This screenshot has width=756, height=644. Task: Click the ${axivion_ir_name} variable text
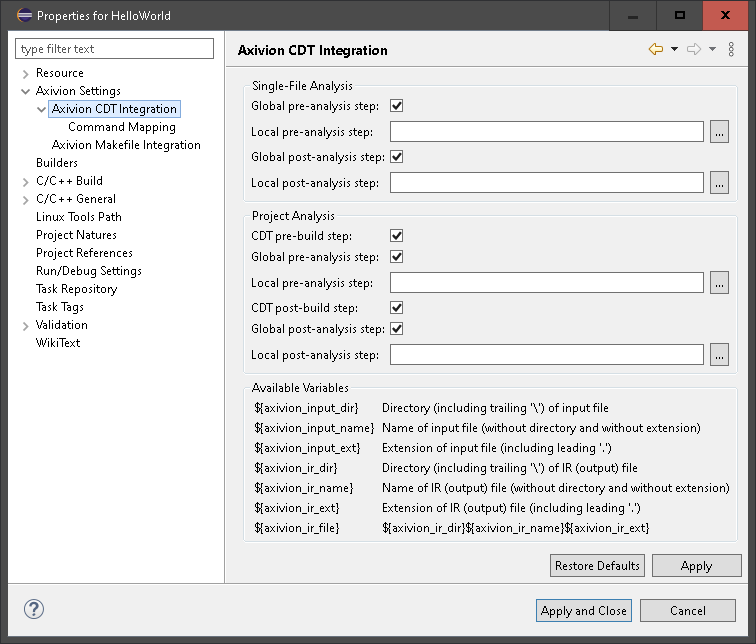tap(303, 488)
